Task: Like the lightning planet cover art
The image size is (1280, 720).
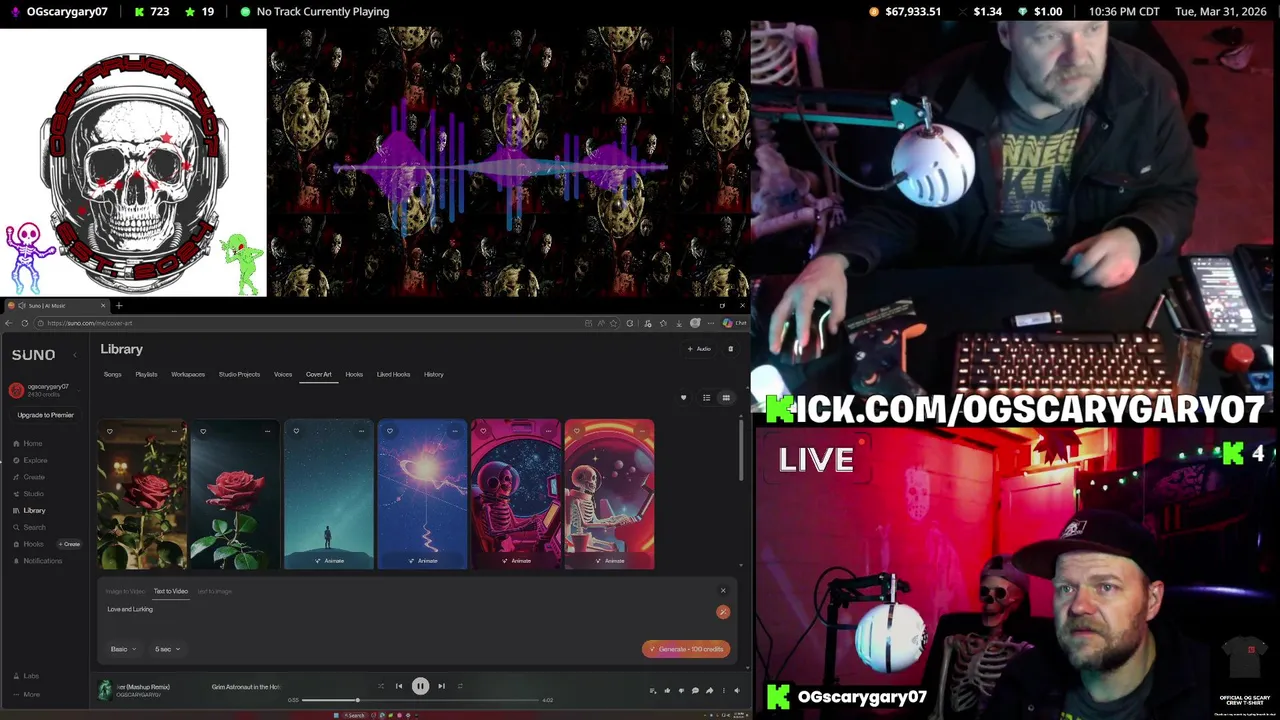Action: point(389,432)
